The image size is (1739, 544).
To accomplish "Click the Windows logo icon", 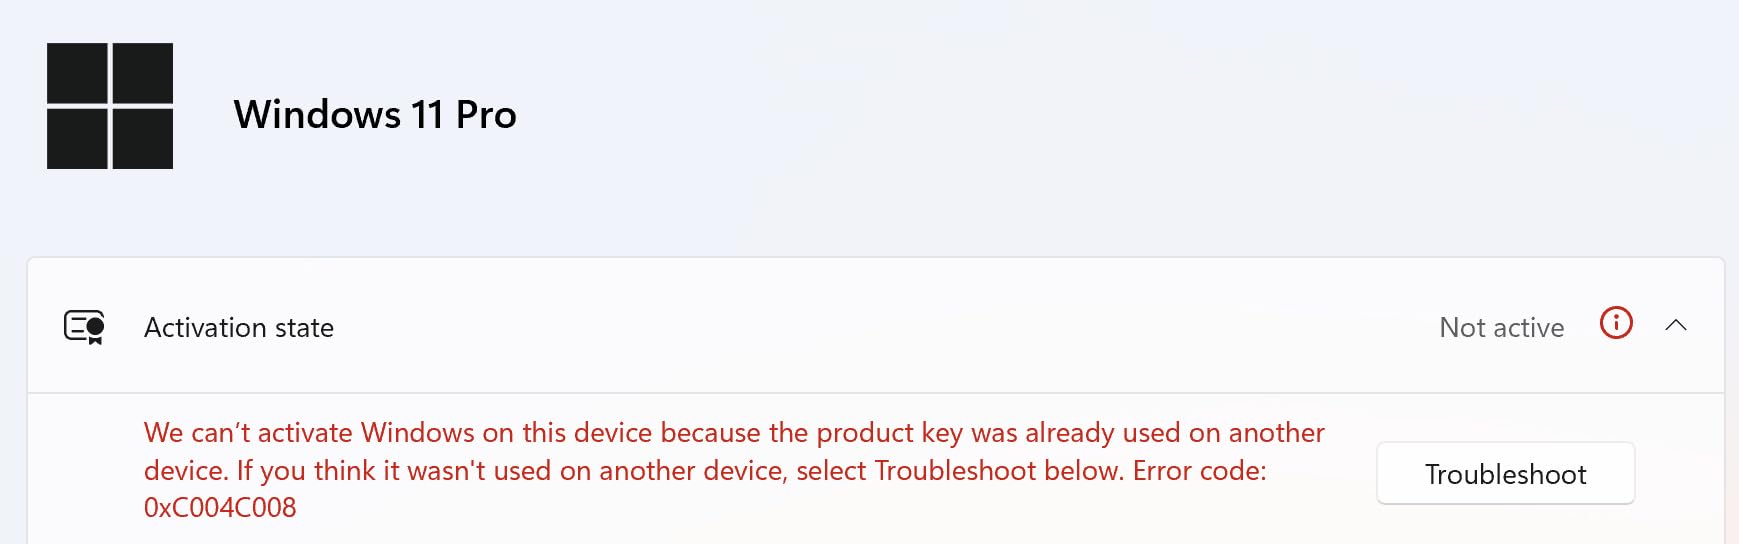I will coord(110,106).
